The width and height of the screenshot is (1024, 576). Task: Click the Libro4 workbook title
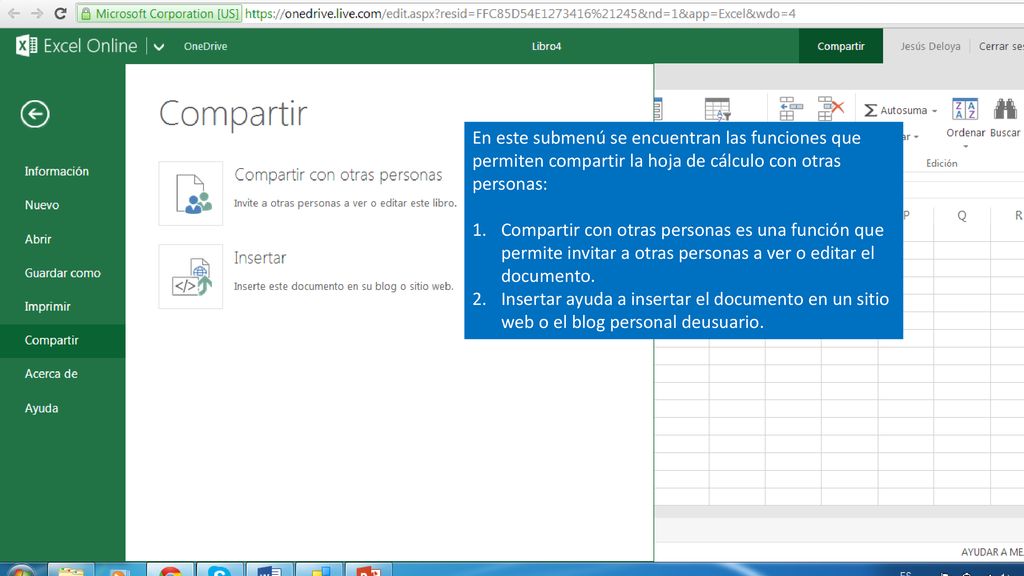point(547,46)
